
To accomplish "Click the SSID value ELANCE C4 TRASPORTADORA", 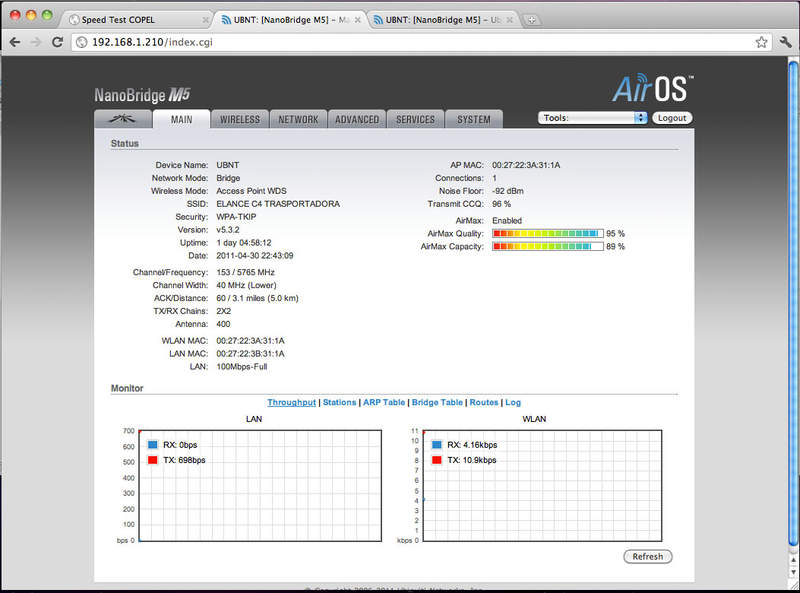I will pos(278,204).
